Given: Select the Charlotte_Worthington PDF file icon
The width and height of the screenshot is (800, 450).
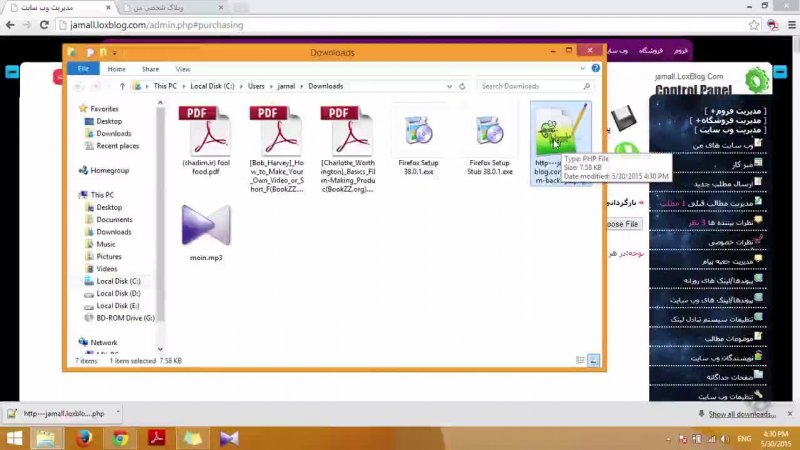Looking at the screenshot, I should click(x=347, y=132).
